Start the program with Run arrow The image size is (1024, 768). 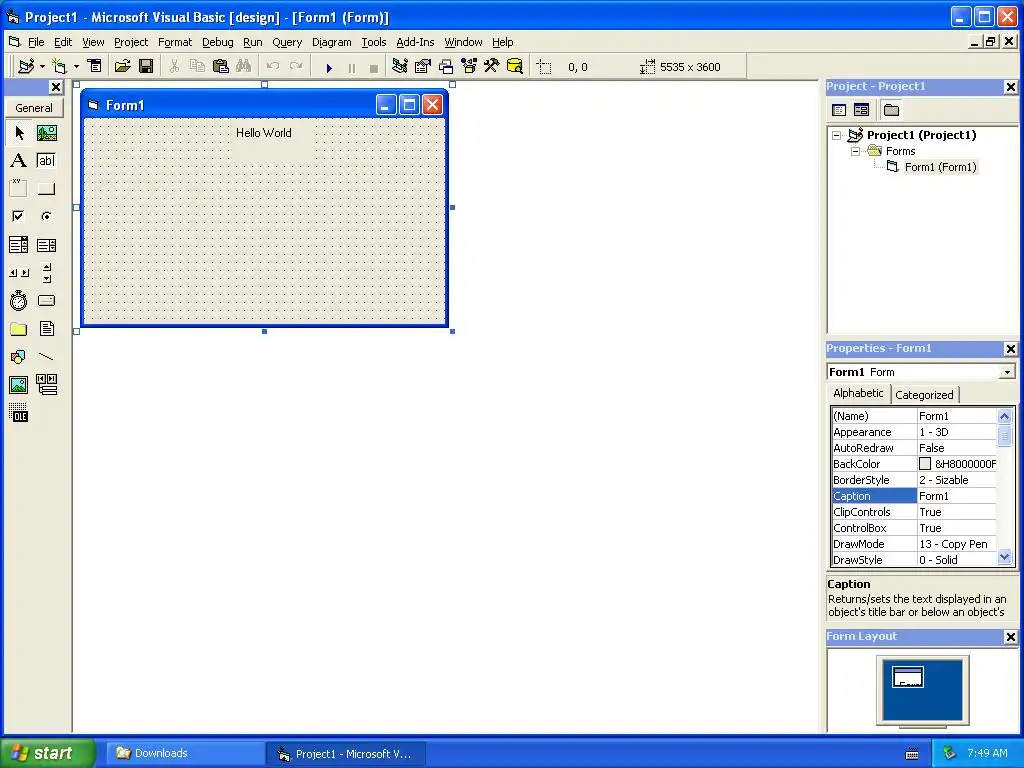pyautogui.click(x=329, y=67)
